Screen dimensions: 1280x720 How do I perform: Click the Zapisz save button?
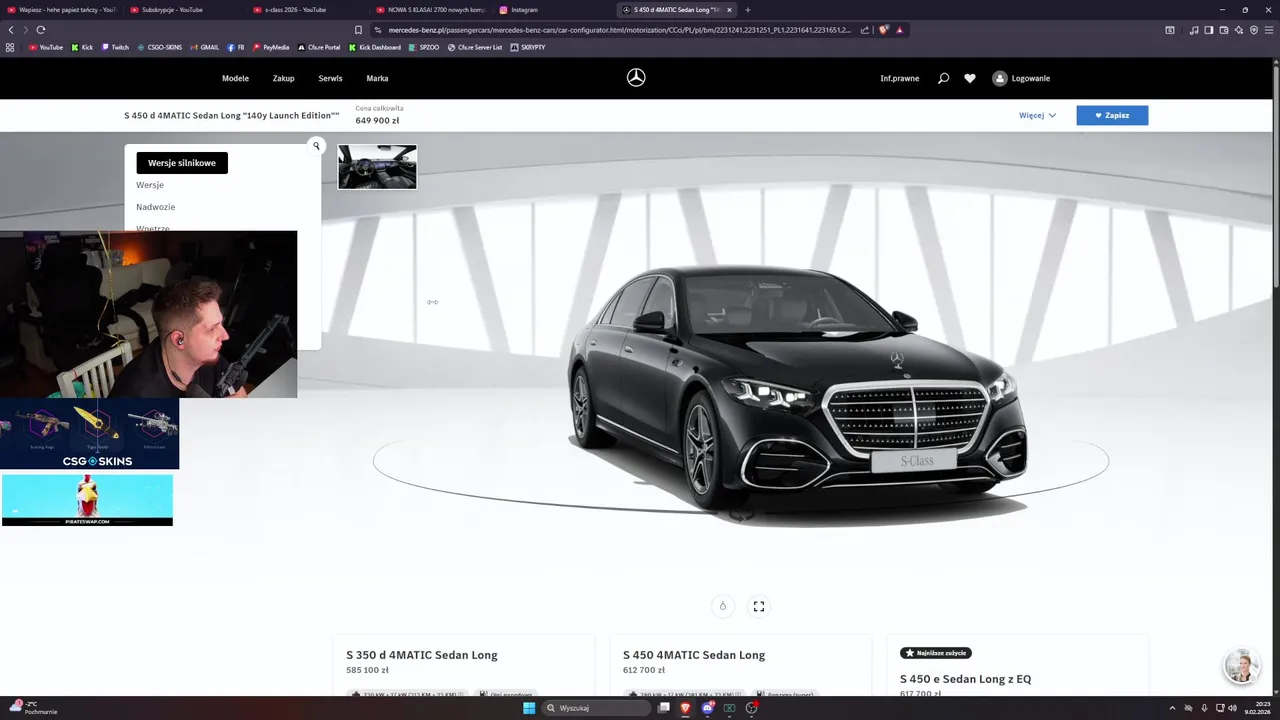tap(1112, 115)
